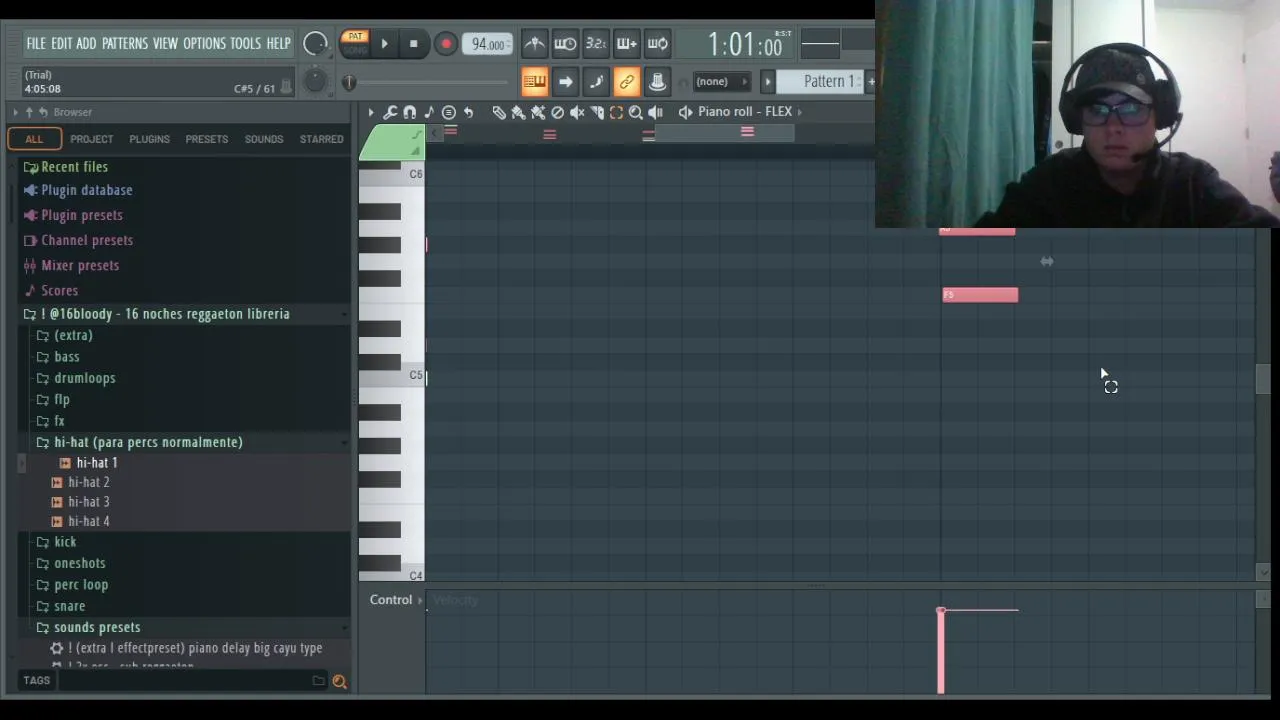Toggle wait for input to start playing

565,43
